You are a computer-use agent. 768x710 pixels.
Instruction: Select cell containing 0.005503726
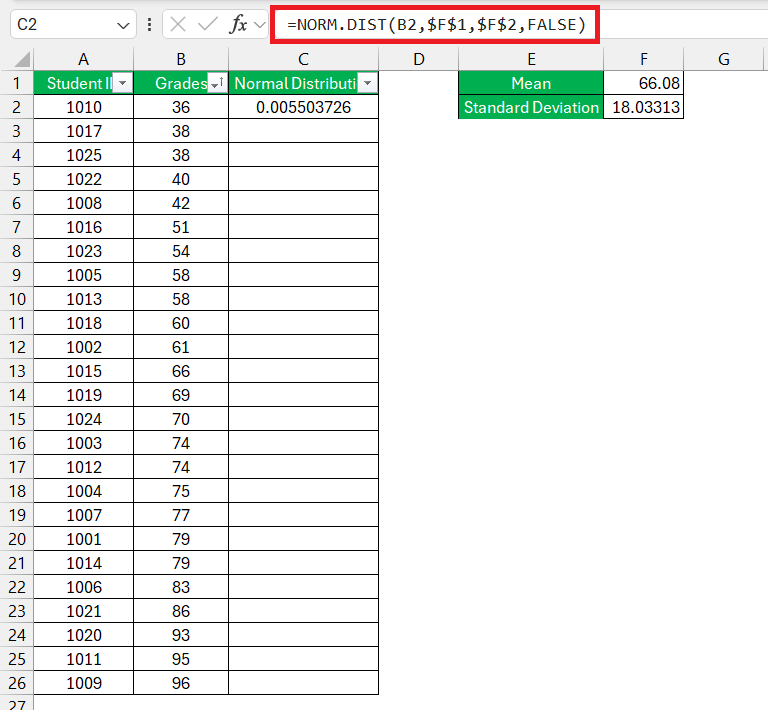click(303, 107)
